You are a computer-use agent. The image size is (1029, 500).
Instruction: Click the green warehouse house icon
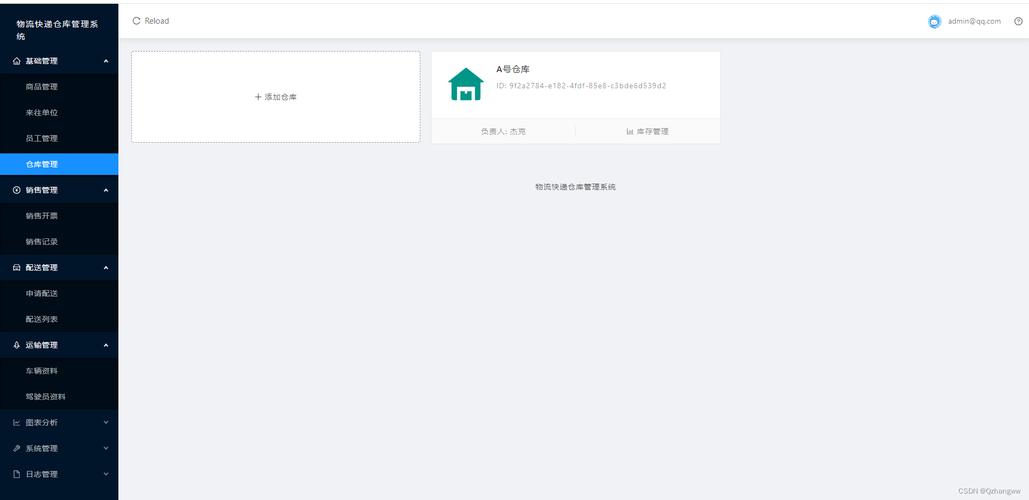click(465, 84)
